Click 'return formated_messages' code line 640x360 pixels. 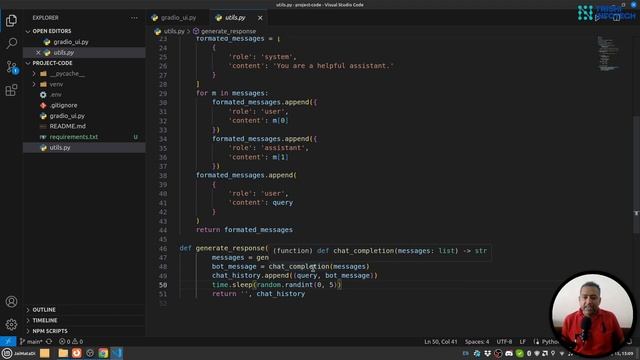(244, 230)
